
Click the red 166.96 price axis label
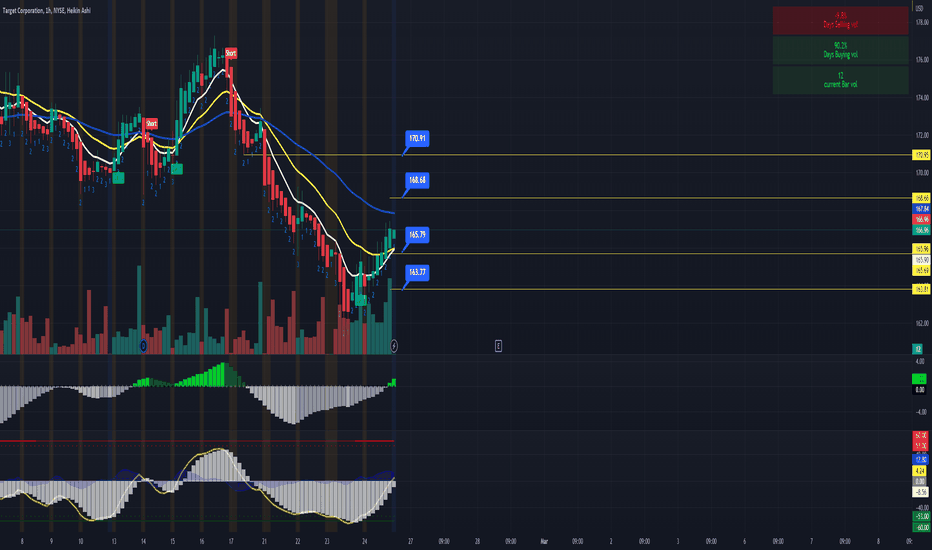click(921, 219)
